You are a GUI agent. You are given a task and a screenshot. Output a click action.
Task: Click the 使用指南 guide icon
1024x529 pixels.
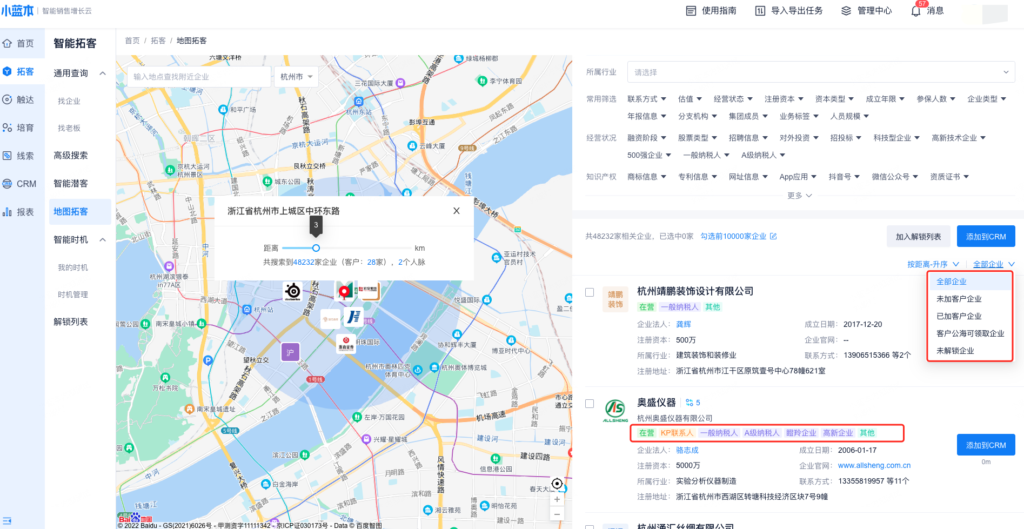[x=690, y=11]
